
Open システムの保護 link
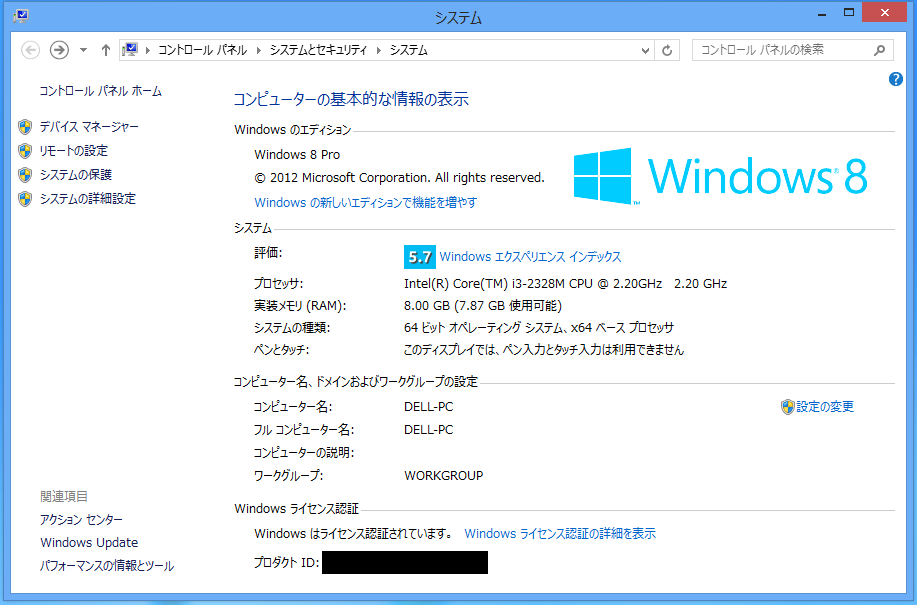pyautogui.click(x=75, y=175)
